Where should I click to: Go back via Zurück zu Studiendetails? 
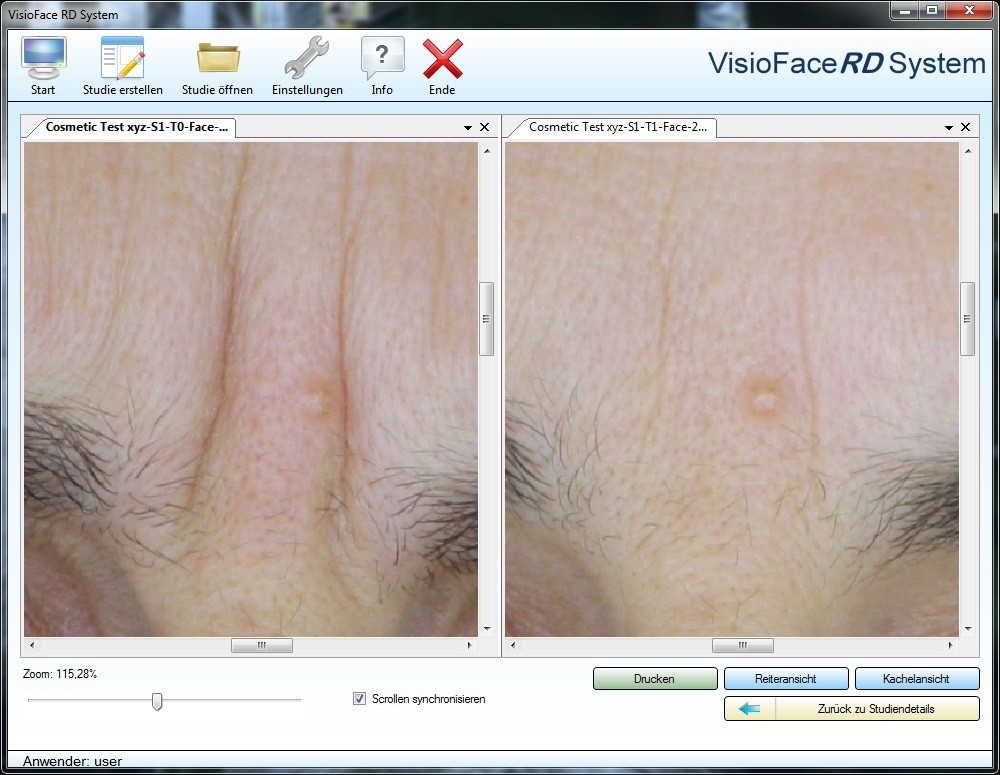[x=851, y=709]
